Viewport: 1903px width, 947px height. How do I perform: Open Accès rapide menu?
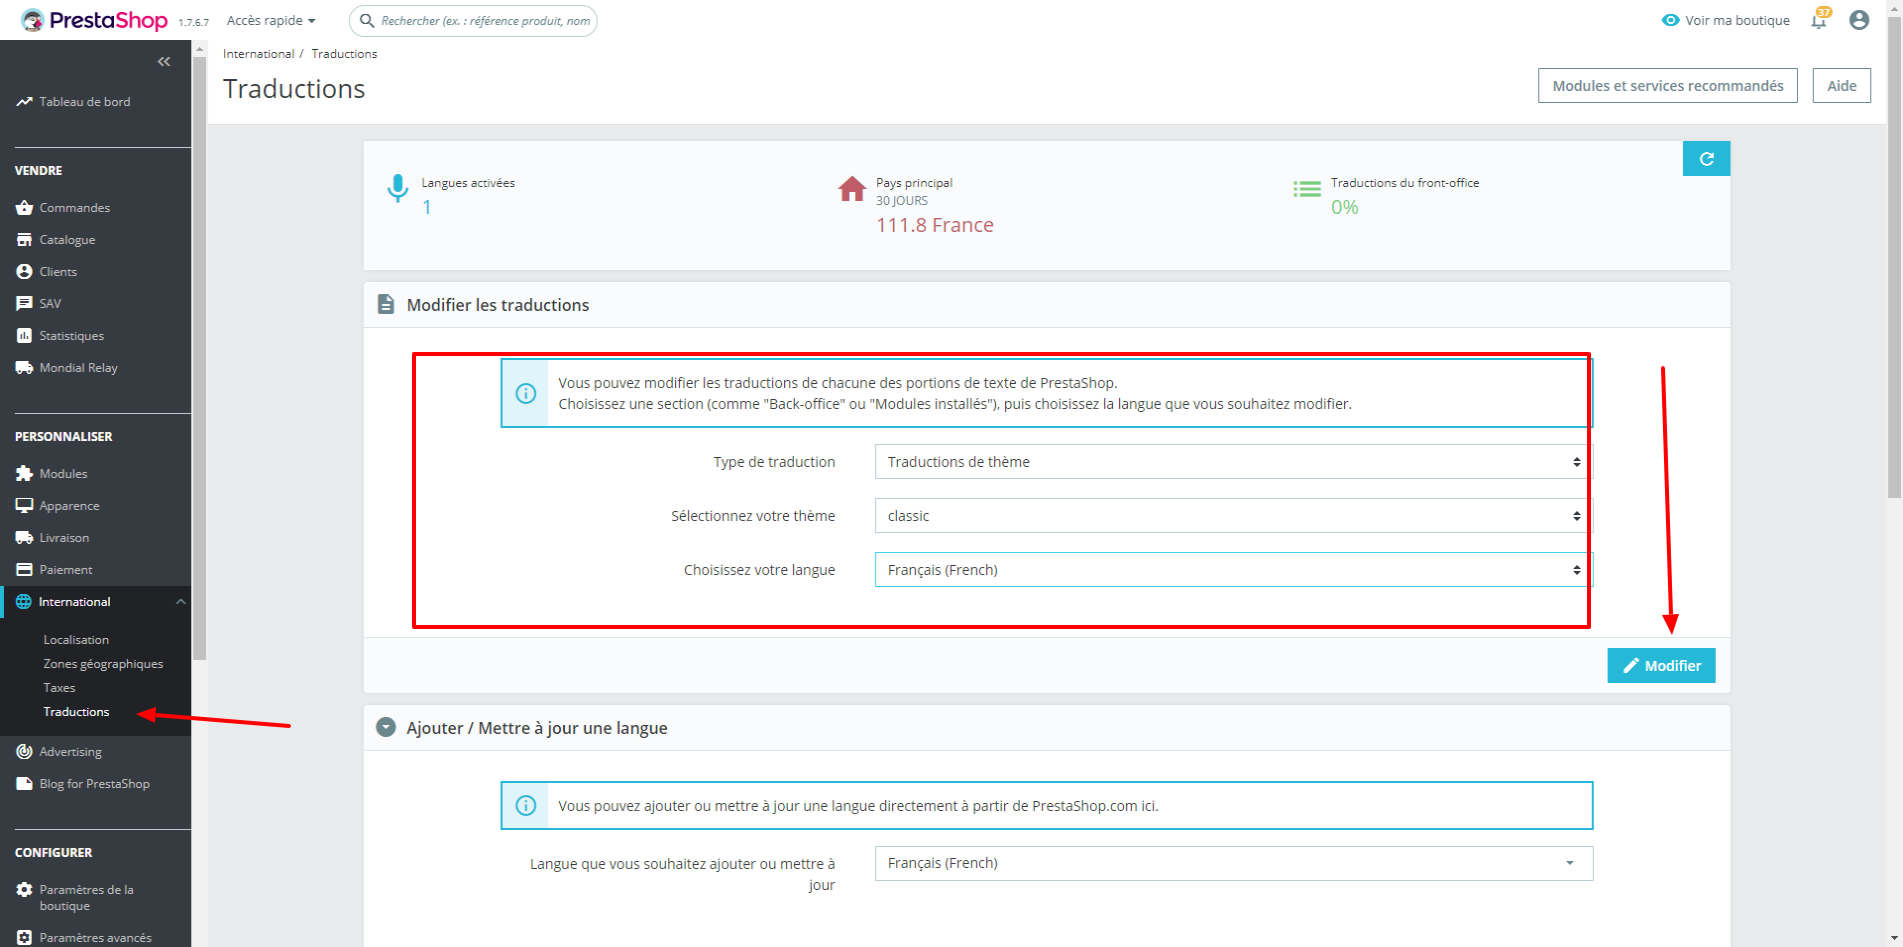[271, 21]
